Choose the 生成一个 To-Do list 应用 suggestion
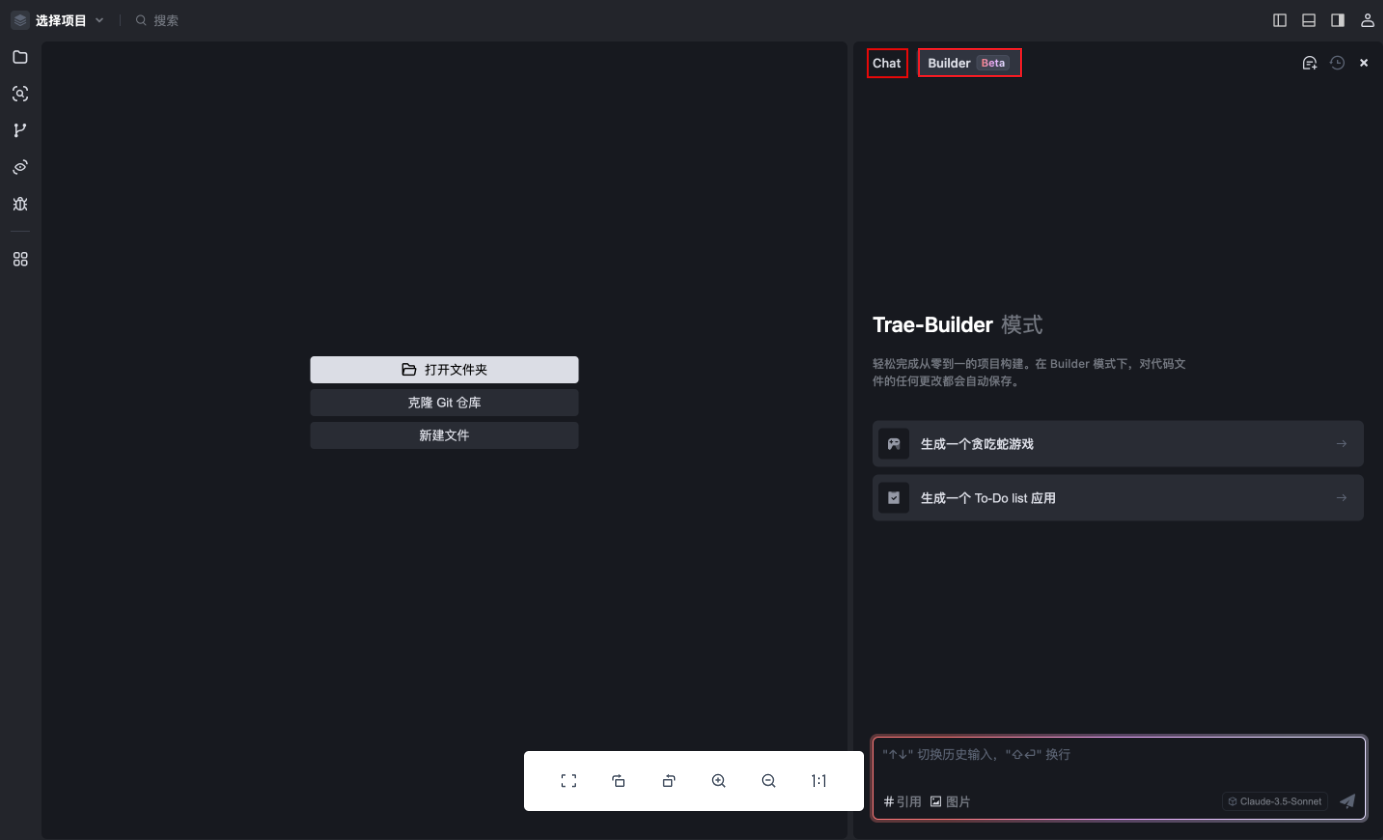 pos(1118,498)
